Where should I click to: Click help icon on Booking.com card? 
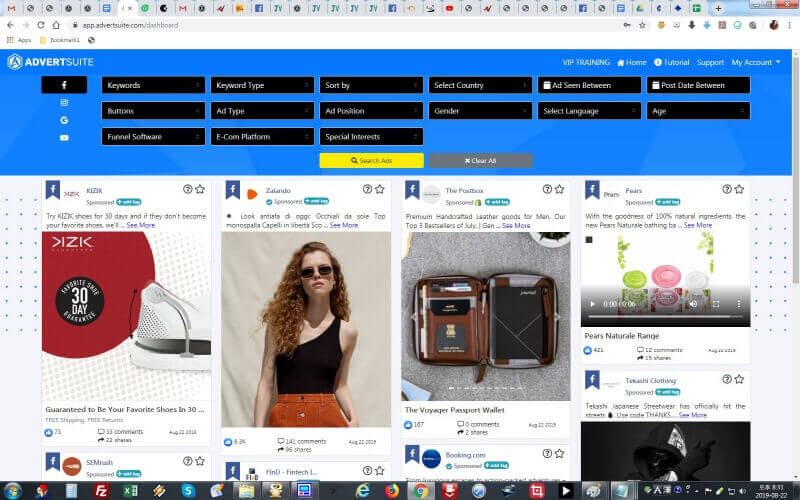coord(547,454)
